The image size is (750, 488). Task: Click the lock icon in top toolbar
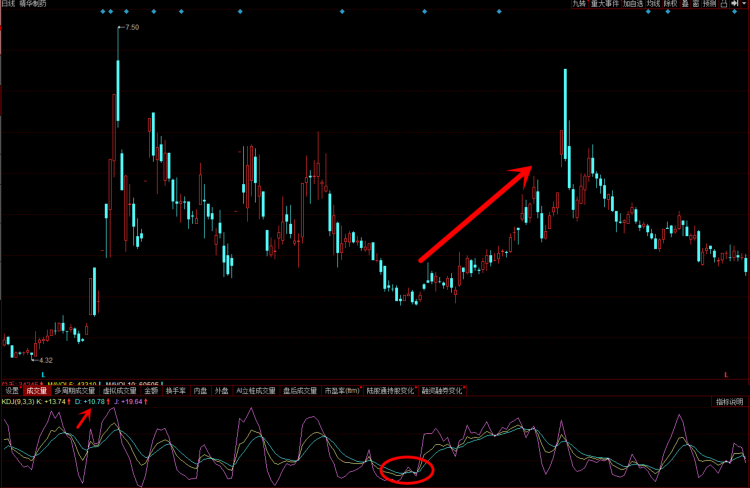pos(723,4)
